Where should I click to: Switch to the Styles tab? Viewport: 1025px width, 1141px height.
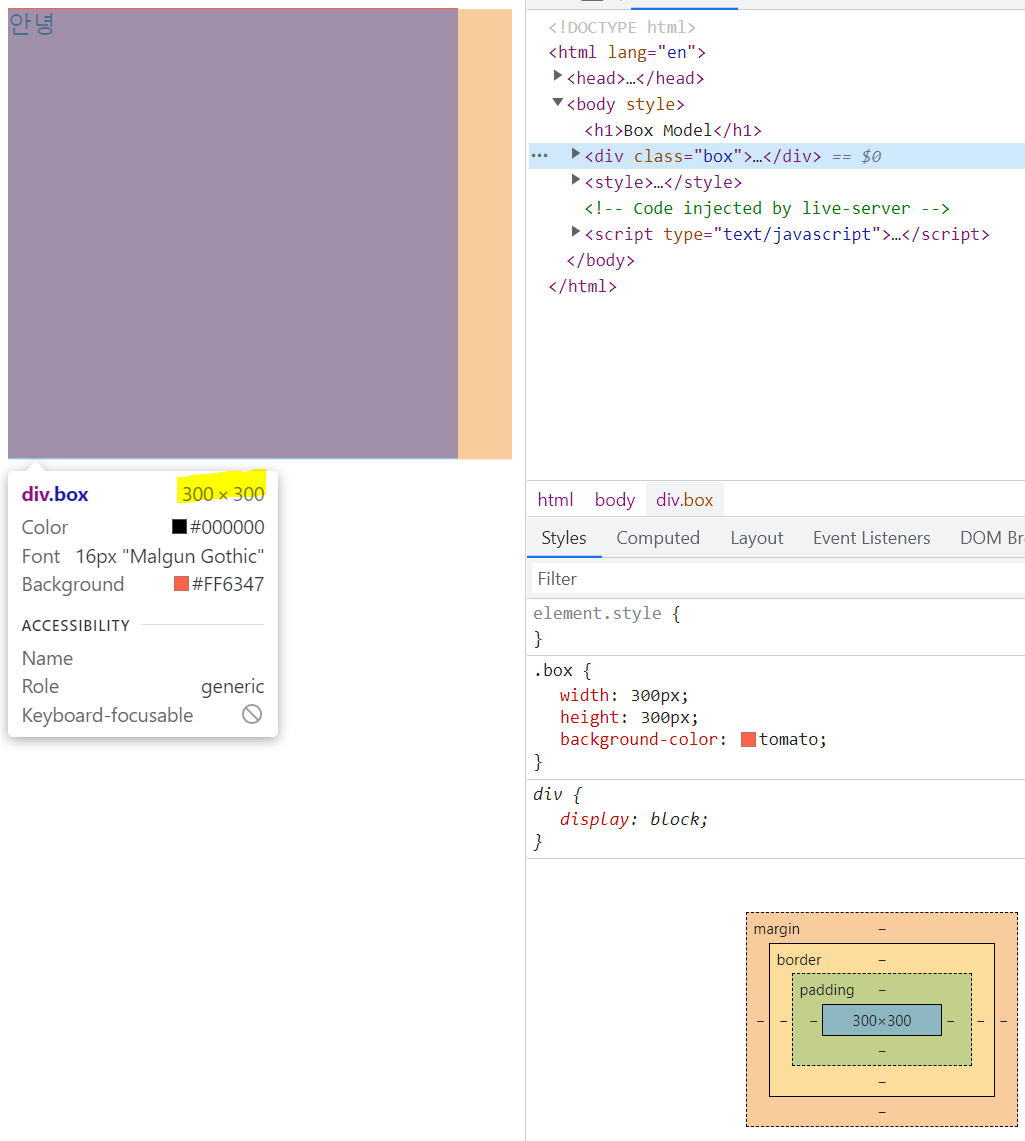pos(564,538)
